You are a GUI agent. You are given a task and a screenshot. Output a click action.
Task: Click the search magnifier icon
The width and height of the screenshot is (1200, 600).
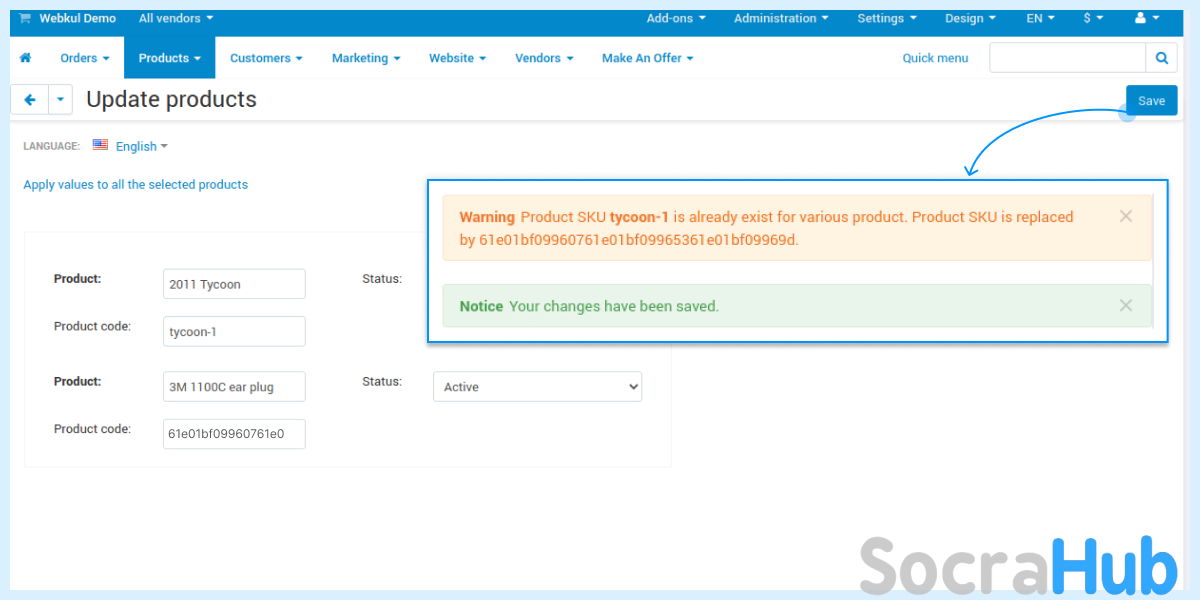1161,58
